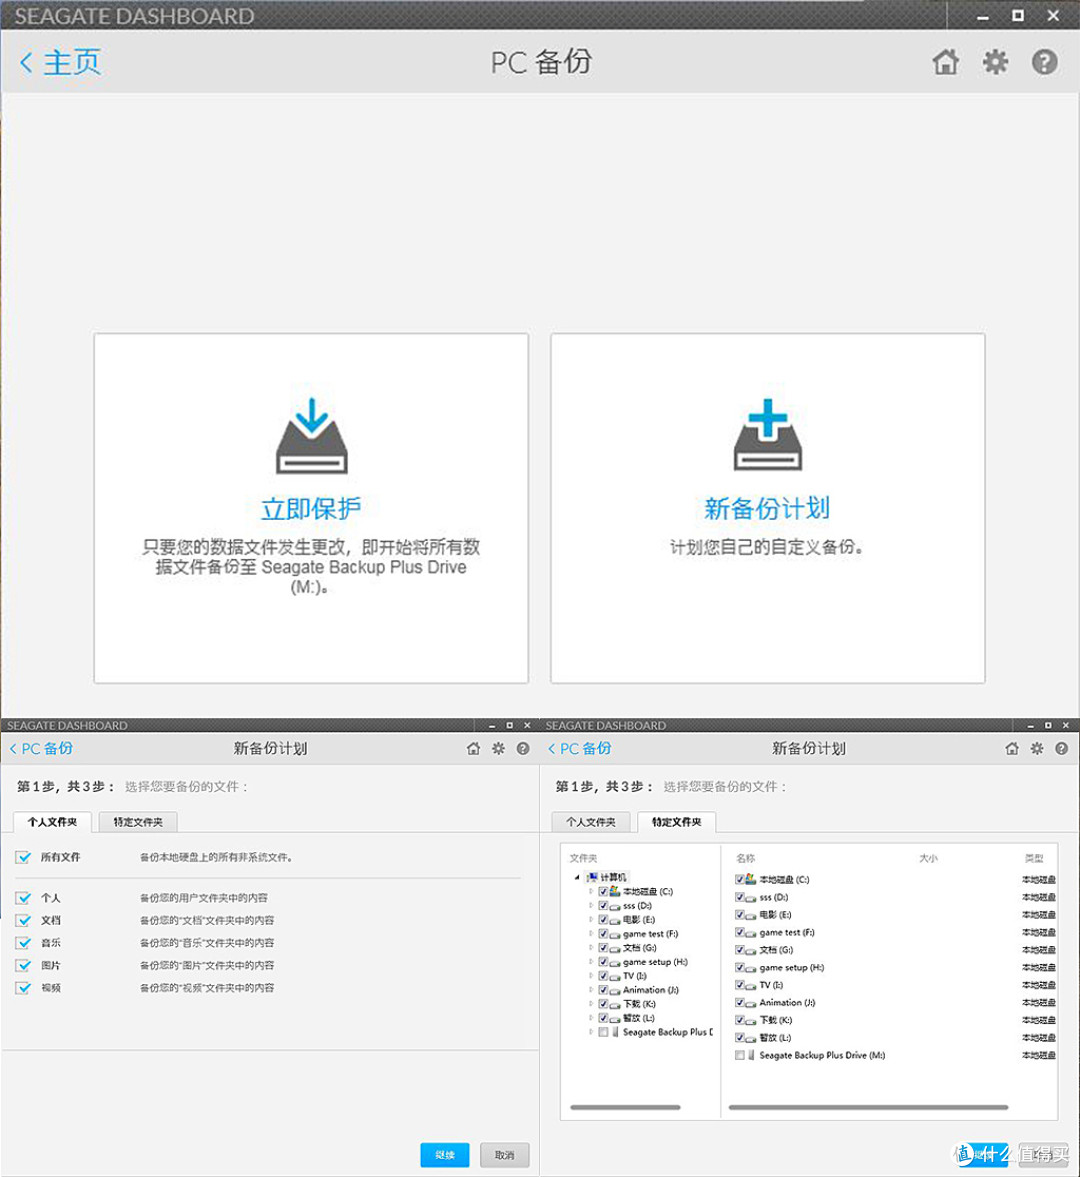
Task: Uncheck the 视频 checkbox
Action: tap(23, 988)
